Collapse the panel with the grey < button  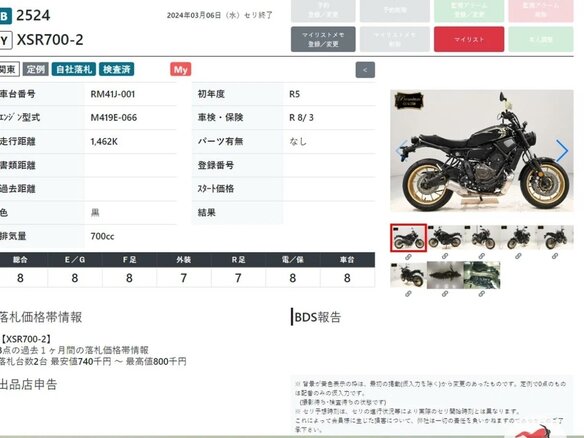365,70
